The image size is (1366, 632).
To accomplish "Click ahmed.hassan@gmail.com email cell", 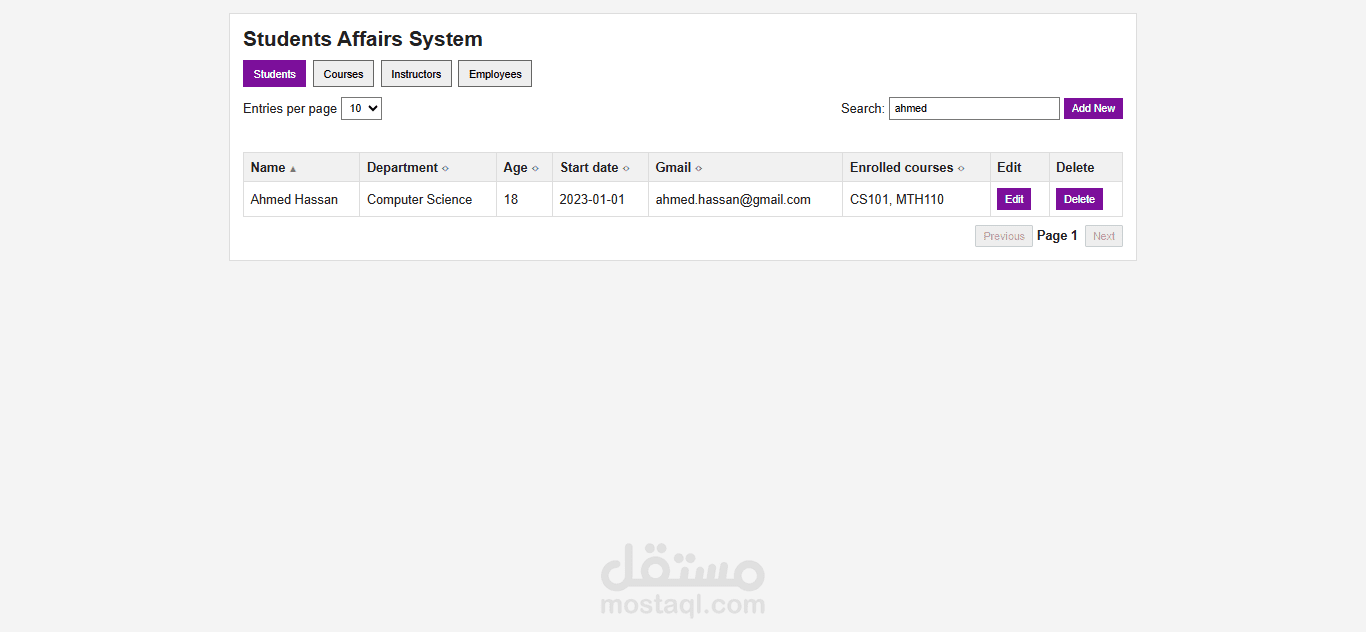I will (x=745, y=199).
